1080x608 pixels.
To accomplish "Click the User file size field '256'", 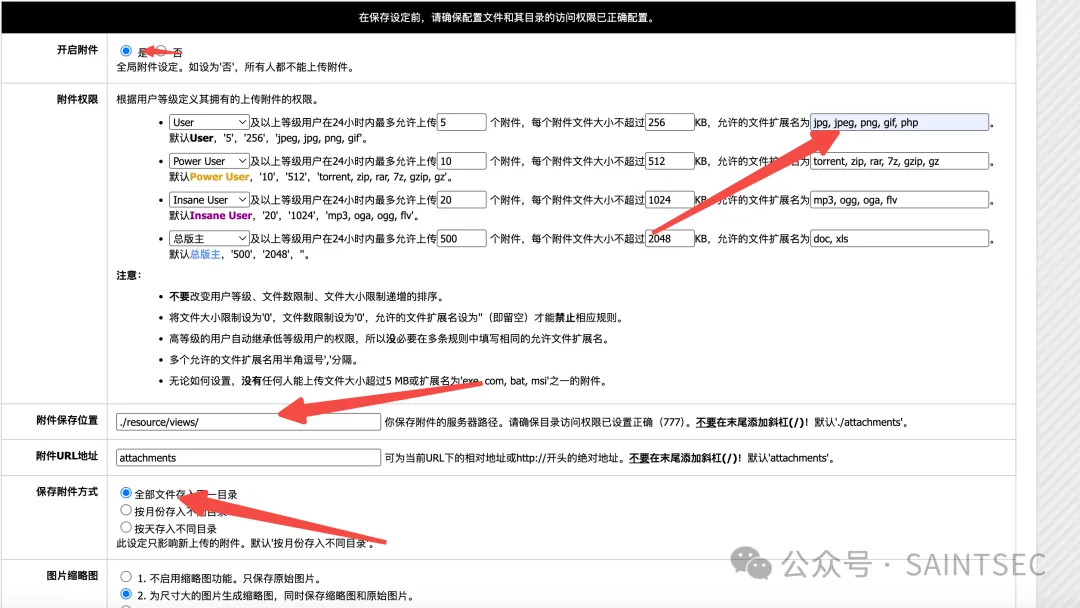I will coord(669,122).
